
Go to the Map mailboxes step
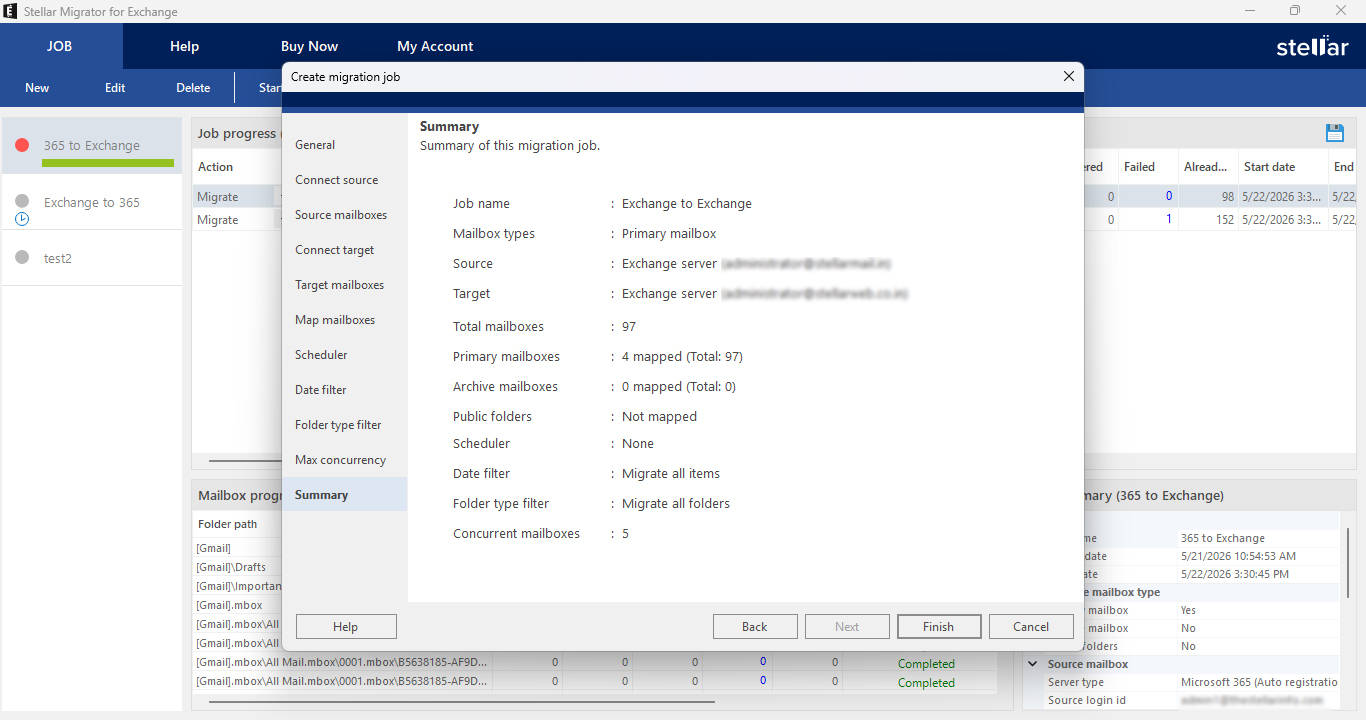(x=344, y=320)
